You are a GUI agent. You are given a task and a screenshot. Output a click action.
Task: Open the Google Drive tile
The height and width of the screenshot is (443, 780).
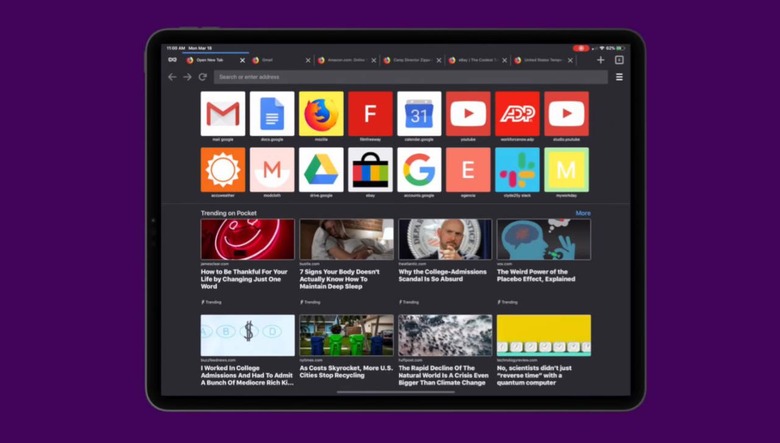[321, 170]
